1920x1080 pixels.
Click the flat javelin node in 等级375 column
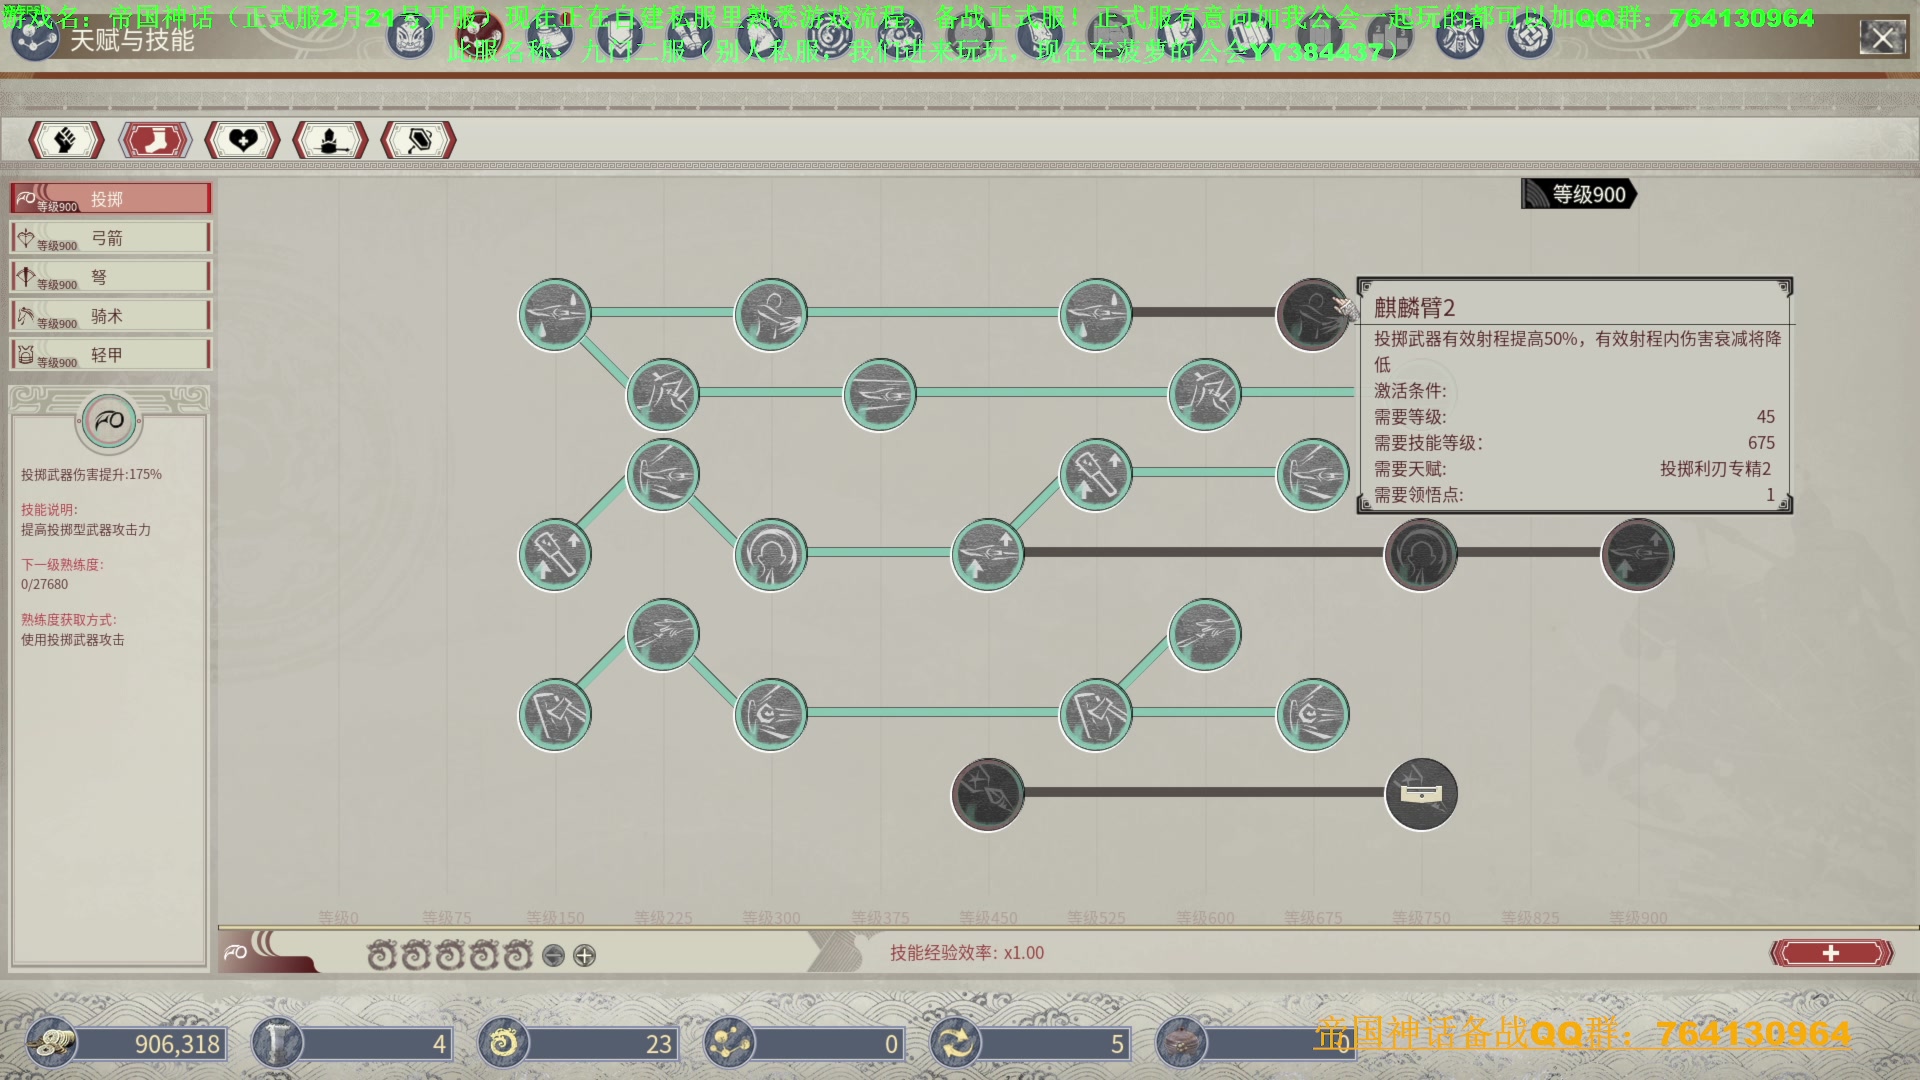(x=879, y=395)
